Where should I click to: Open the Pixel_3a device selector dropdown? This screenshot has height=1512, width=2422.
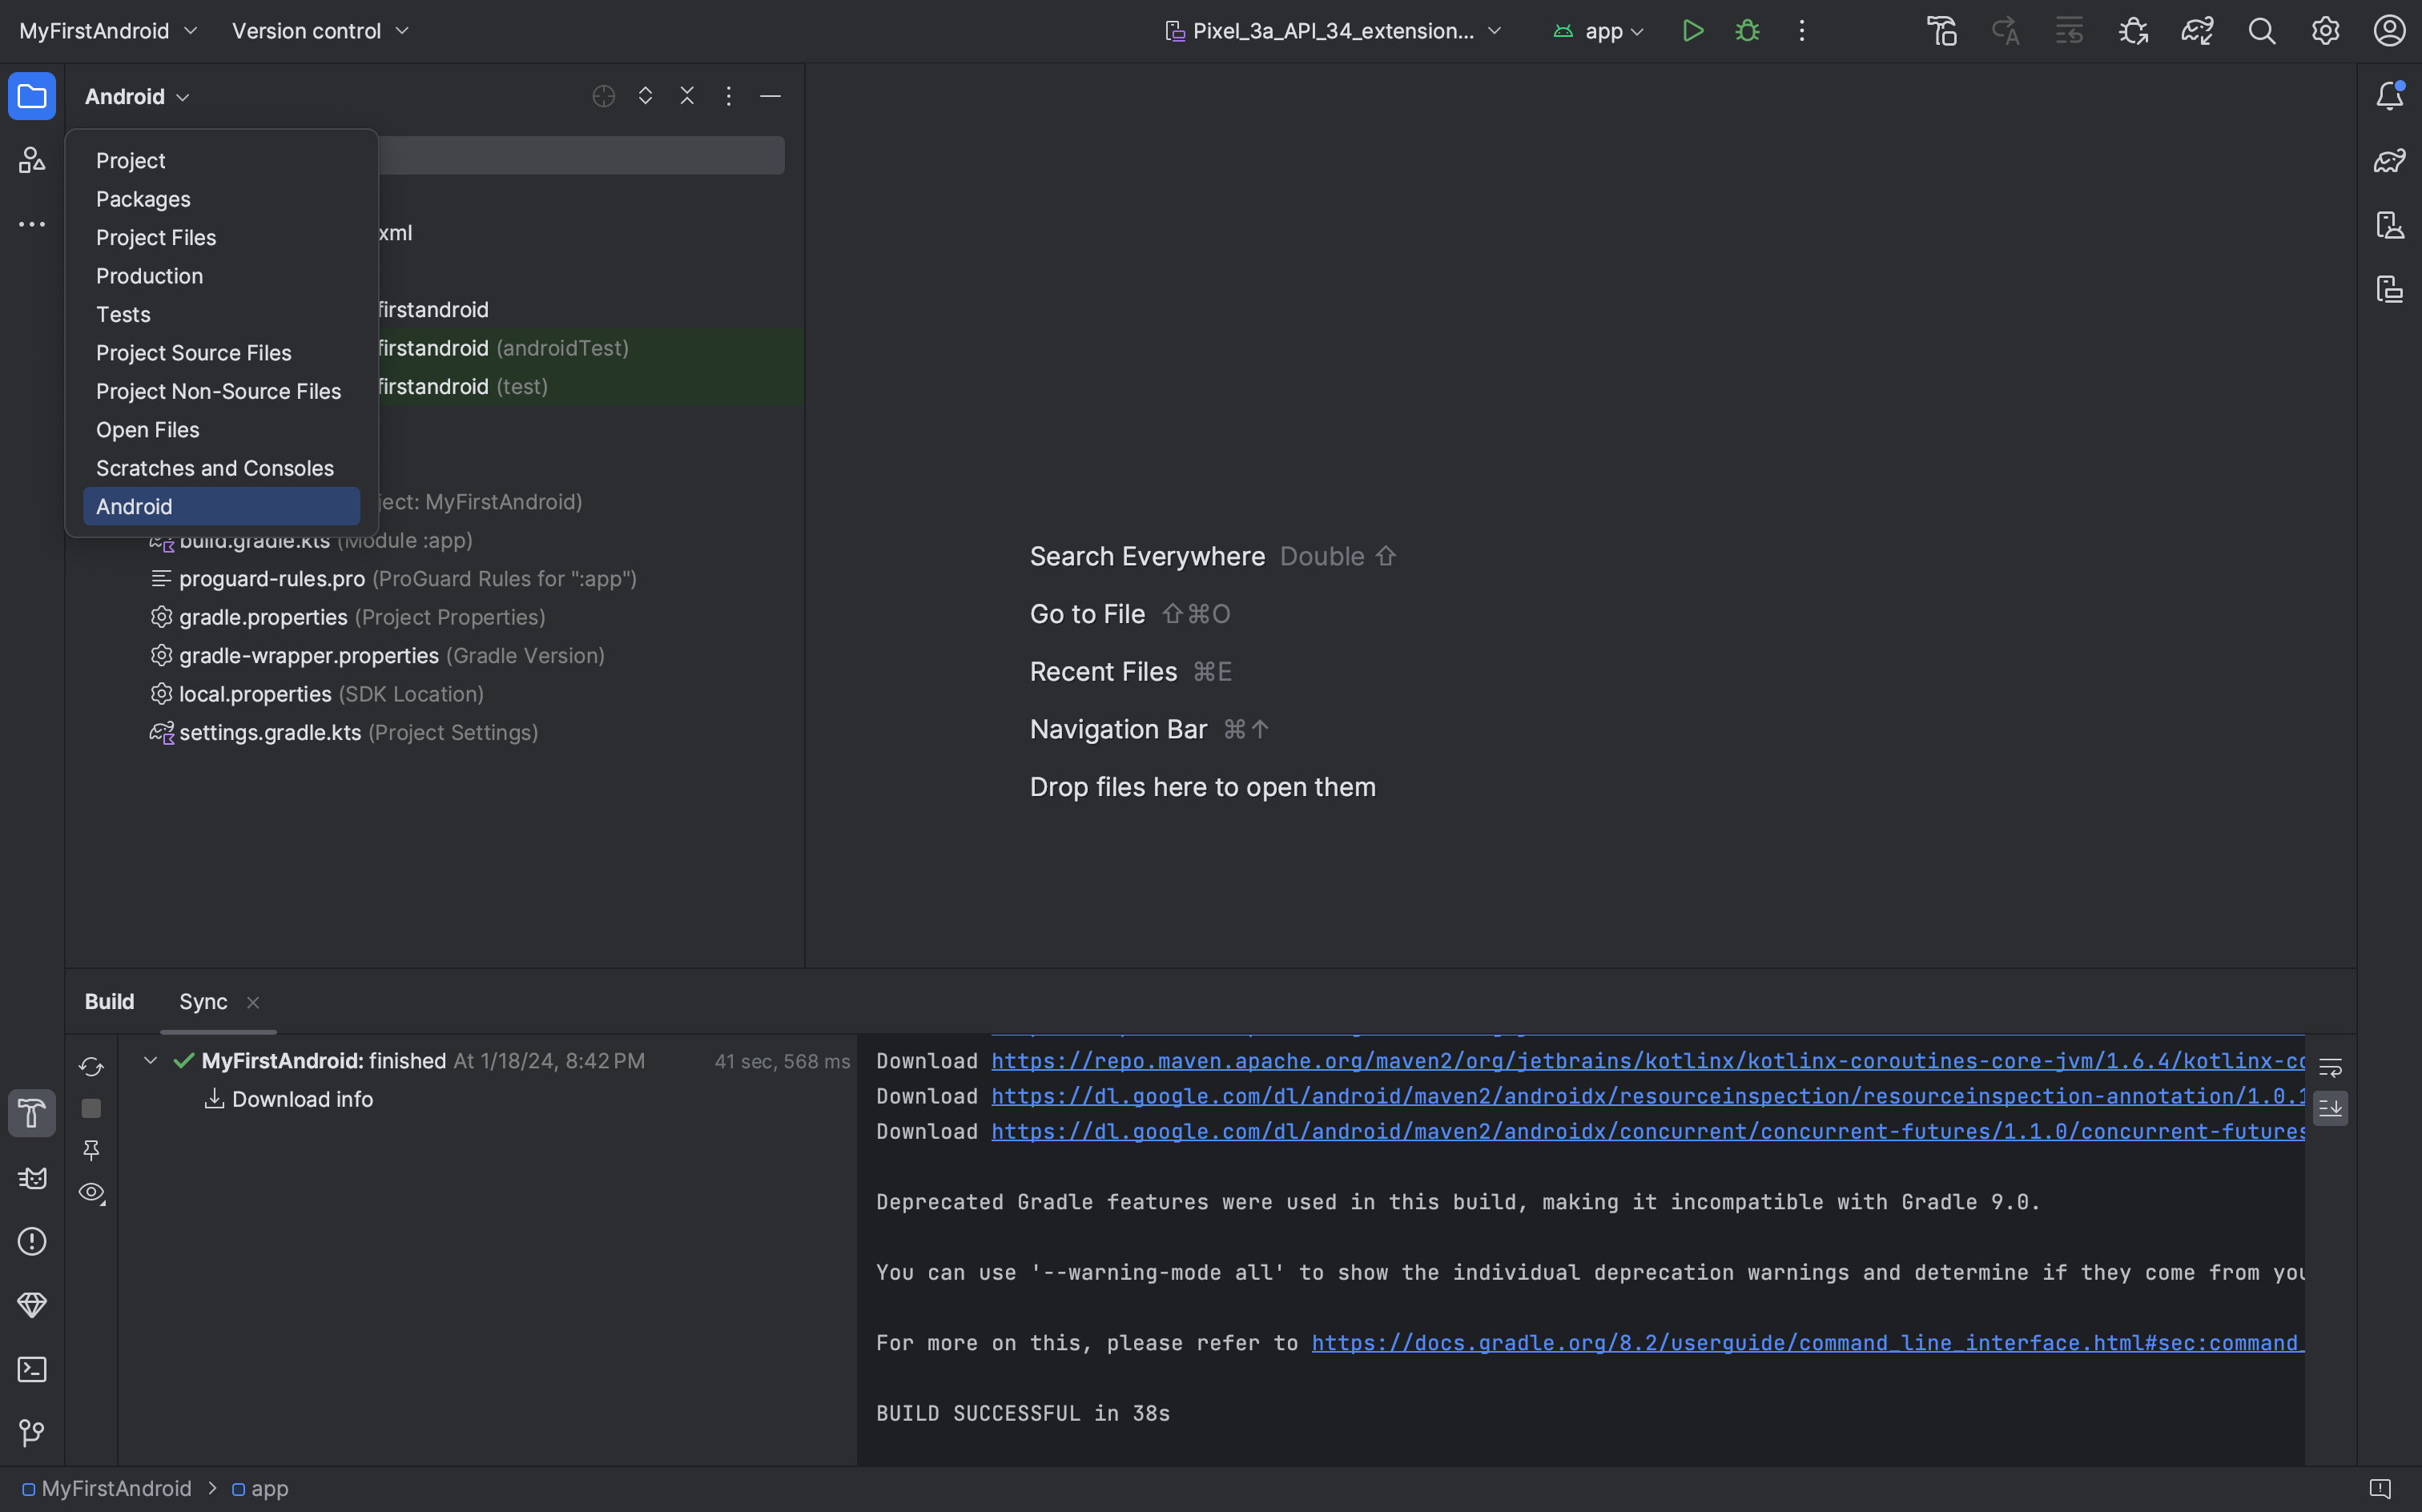pyautogui.click(x=1334, y=31)
